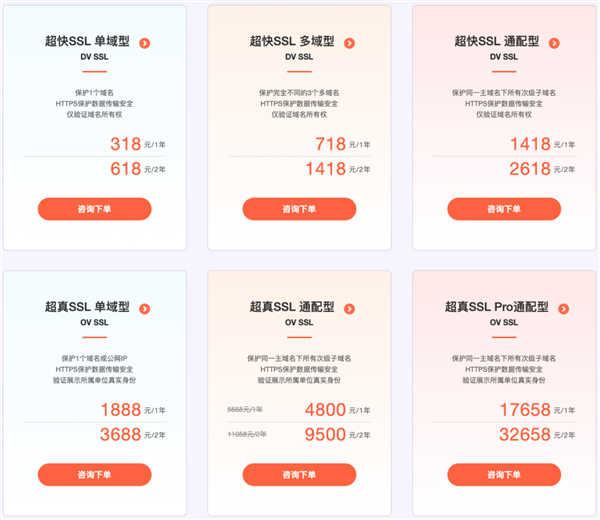Click arrow icon beside 超真SSL 单域型

tap(144, 309)
